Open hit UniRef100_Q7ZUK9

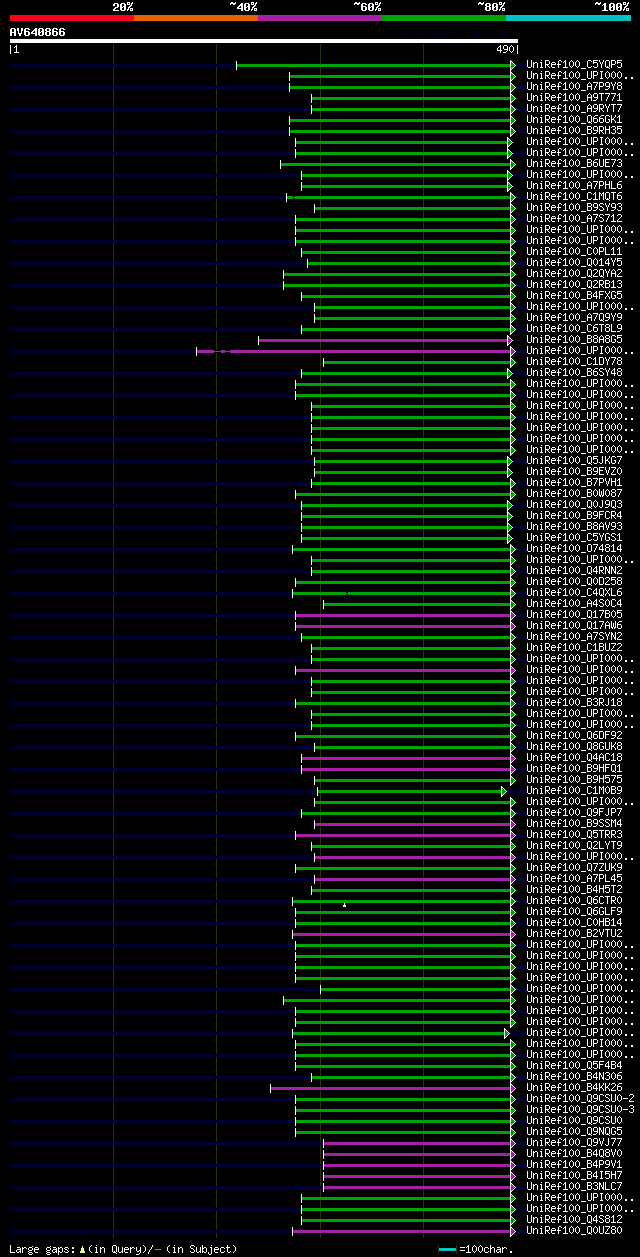click(574, 868)
